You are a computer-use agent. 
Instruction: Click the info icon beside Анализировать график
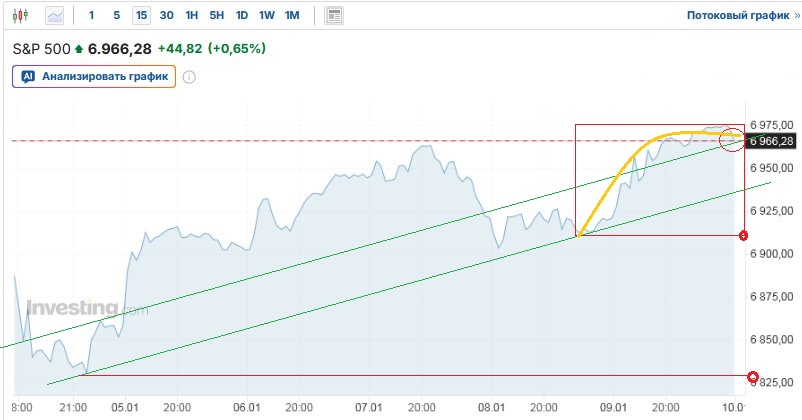[x=188, y=76]
